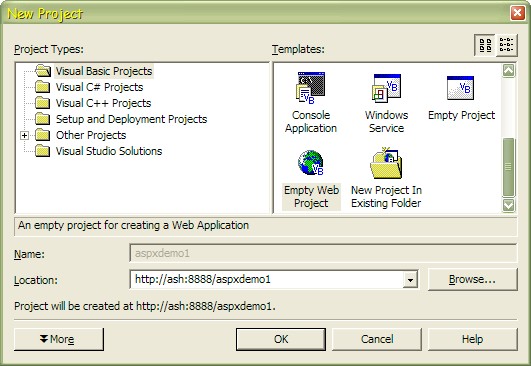The width and height of the screenshot is (531, 366).
Task: Select Visual C# Projects in the tree
Action: [x=99, y=87]
